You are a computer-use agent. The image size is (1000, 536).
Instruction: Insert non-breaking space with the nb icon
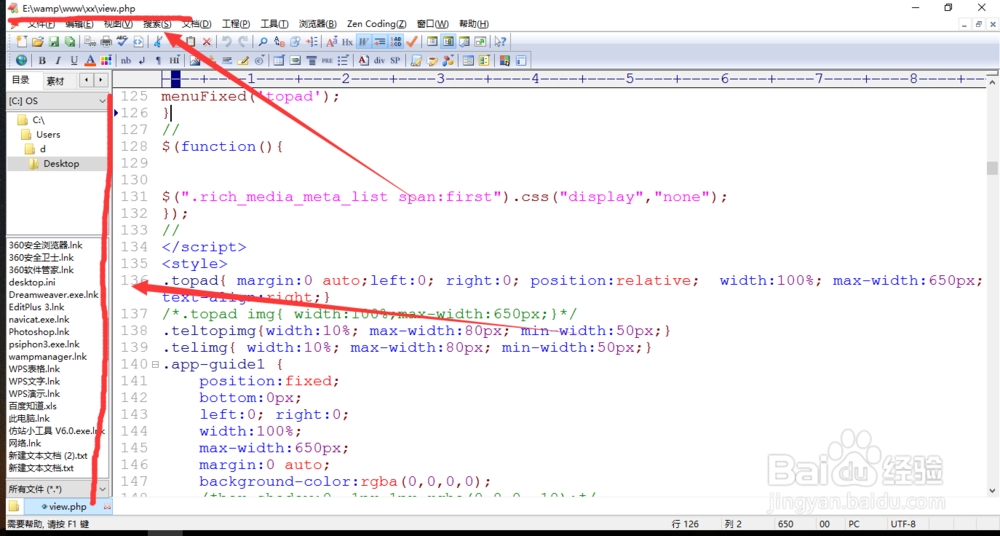[126, 61]
